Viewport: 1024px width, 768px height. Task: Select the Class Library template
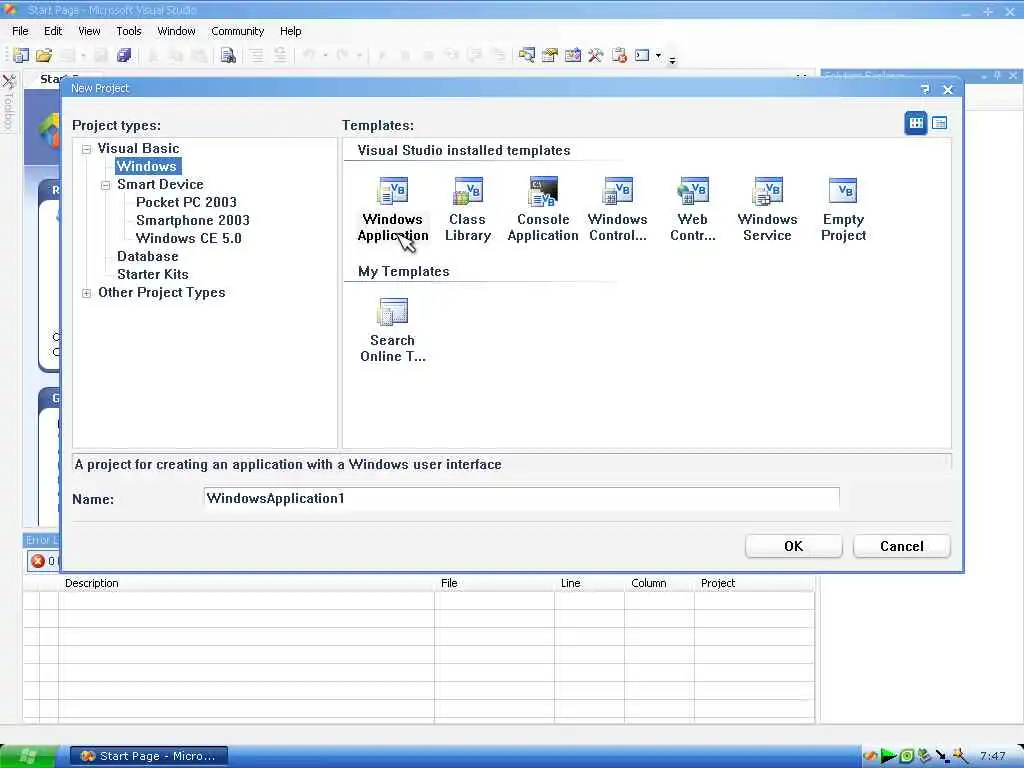pos(468,209)
